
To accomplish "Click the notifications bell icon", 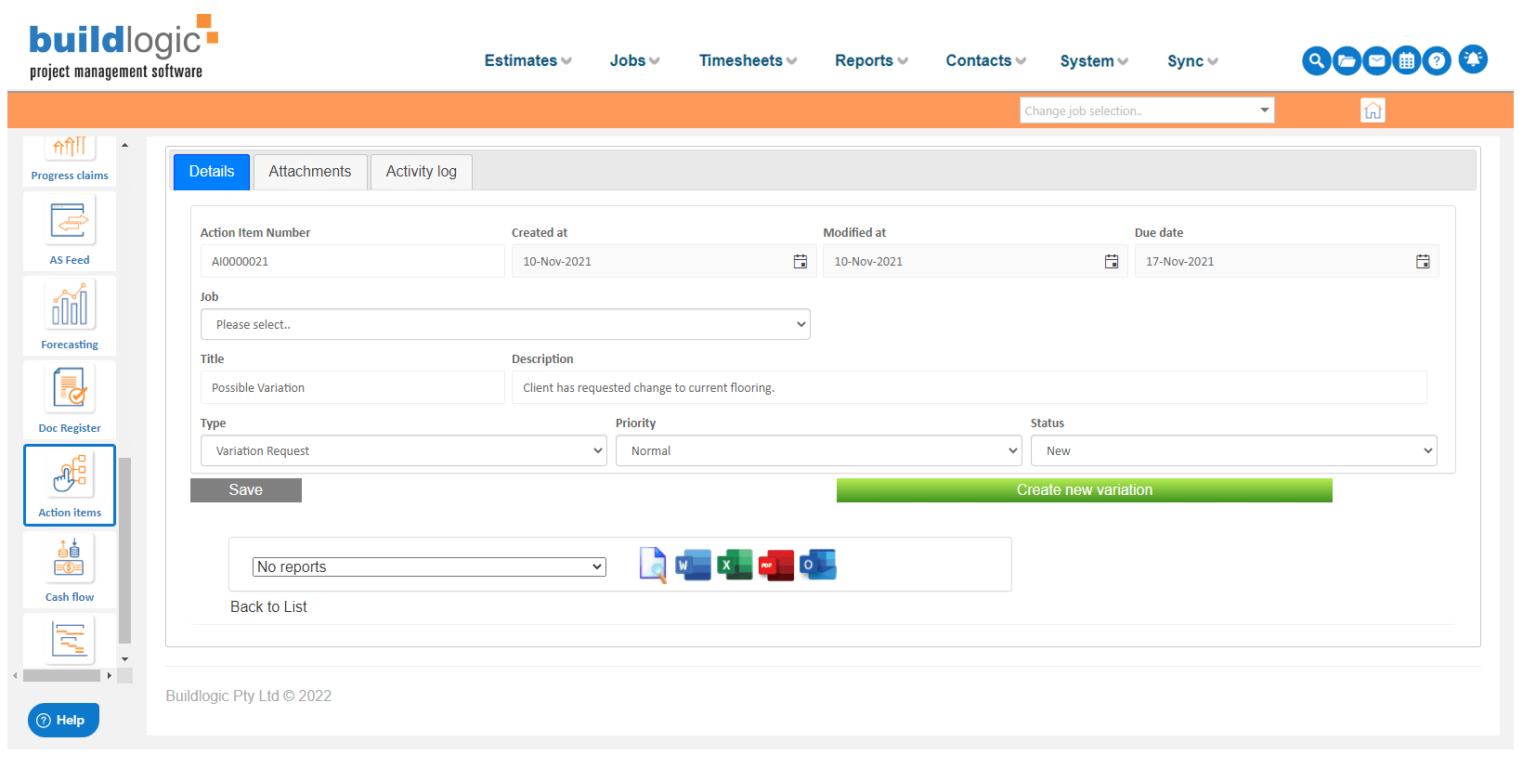I will pyautogui.click(x=1472, y=59).
